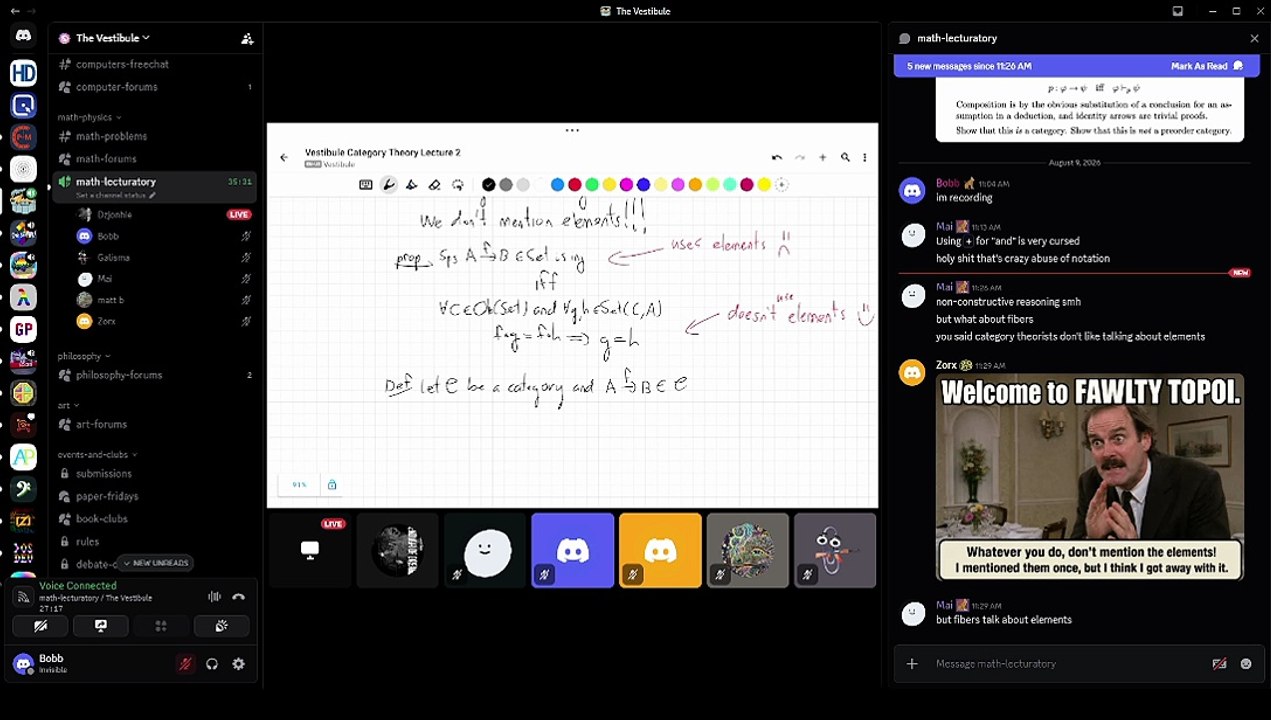Toggle screen sharing button

101,626
